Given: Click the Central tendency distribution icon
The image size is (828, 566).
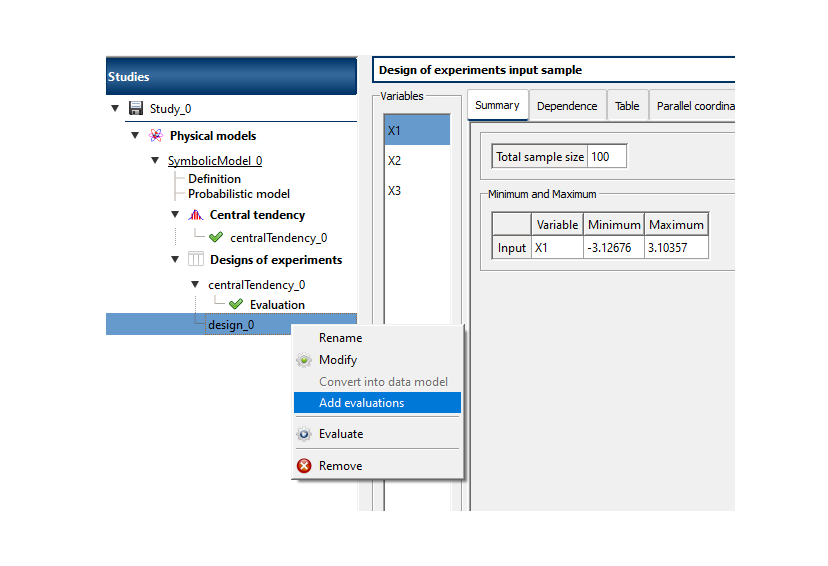Looking at the screenshot, I should pos(195,215).
